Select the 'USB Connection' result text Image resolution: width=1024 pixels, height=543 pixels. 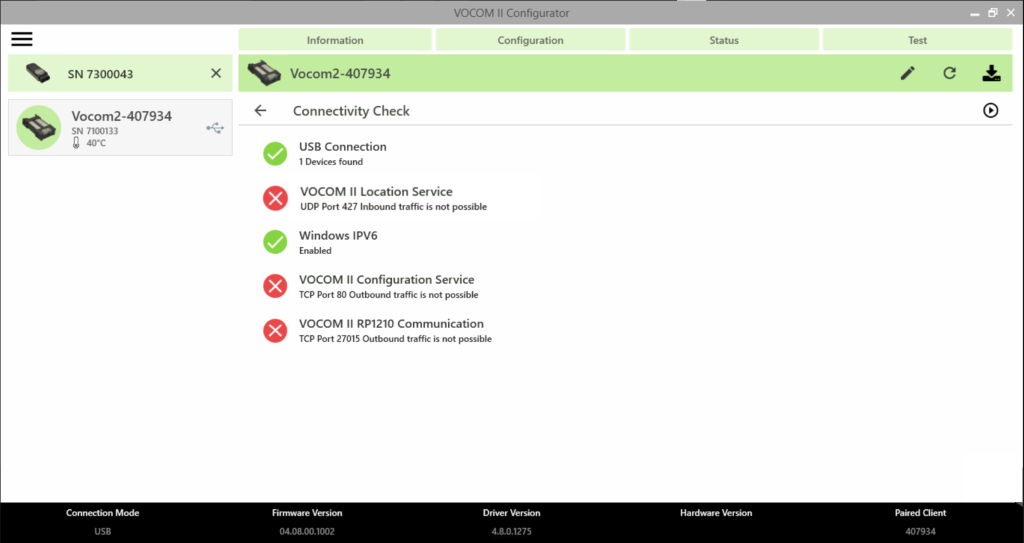tap(342, 146)
